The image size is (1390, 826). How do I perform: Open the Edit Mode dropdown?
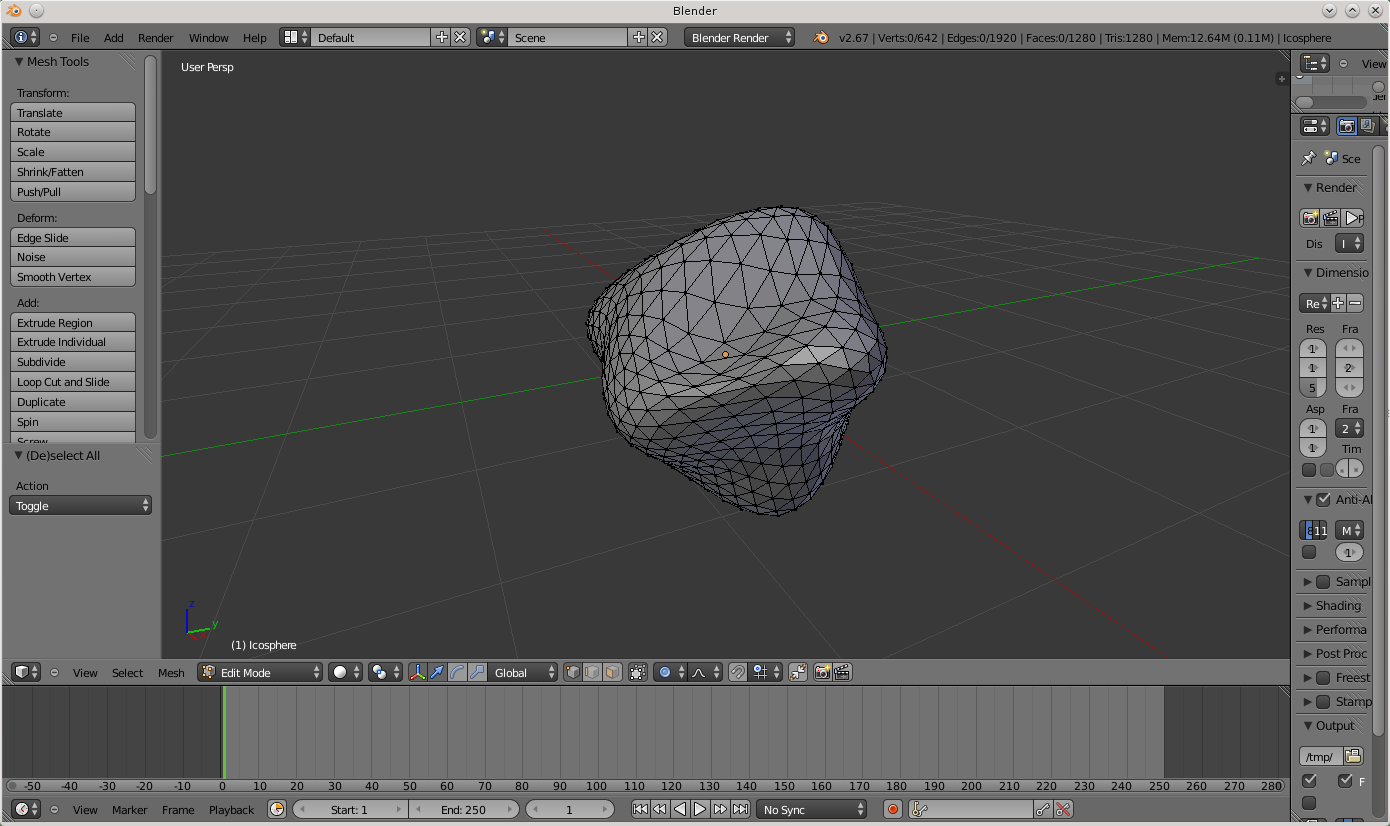[x=261, y=673]
